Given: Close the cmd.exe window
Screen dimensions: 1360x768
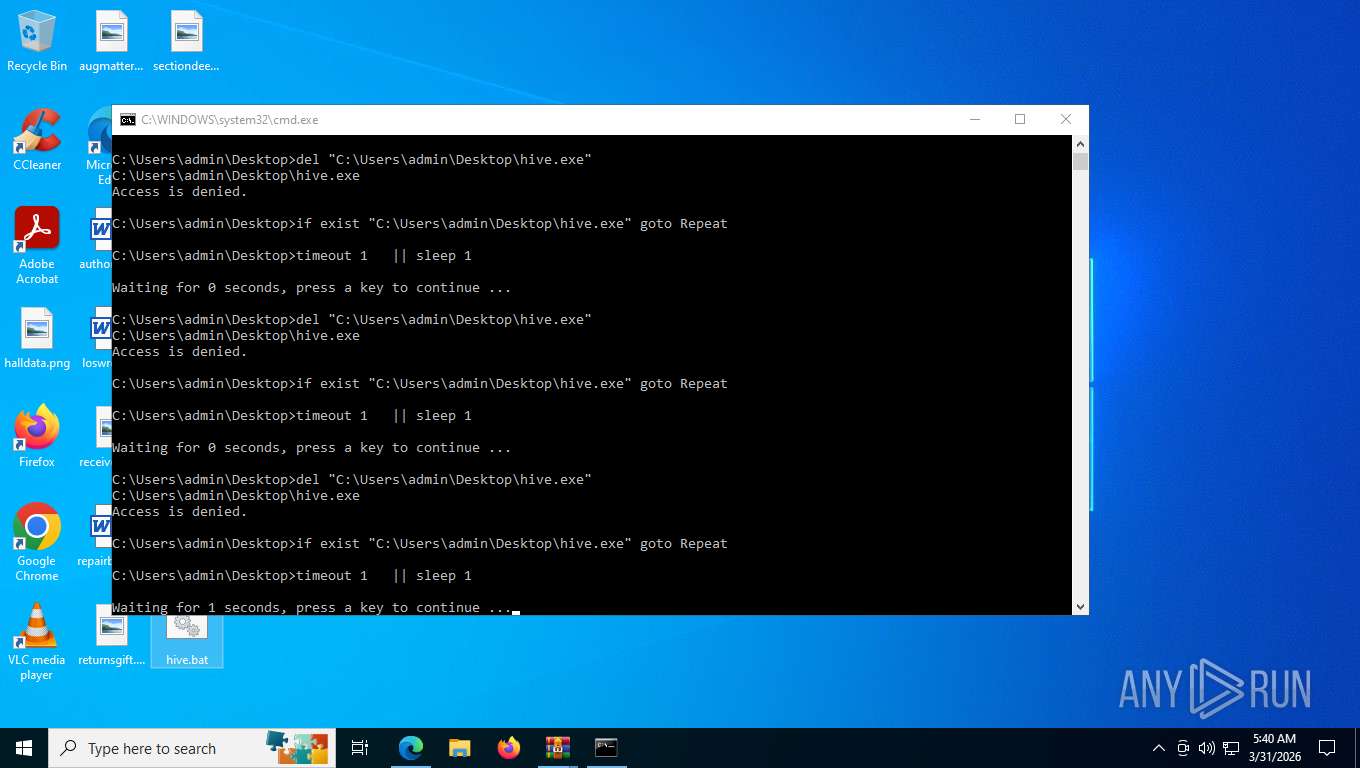Looking at the screenshot, I should (1066, 120).
